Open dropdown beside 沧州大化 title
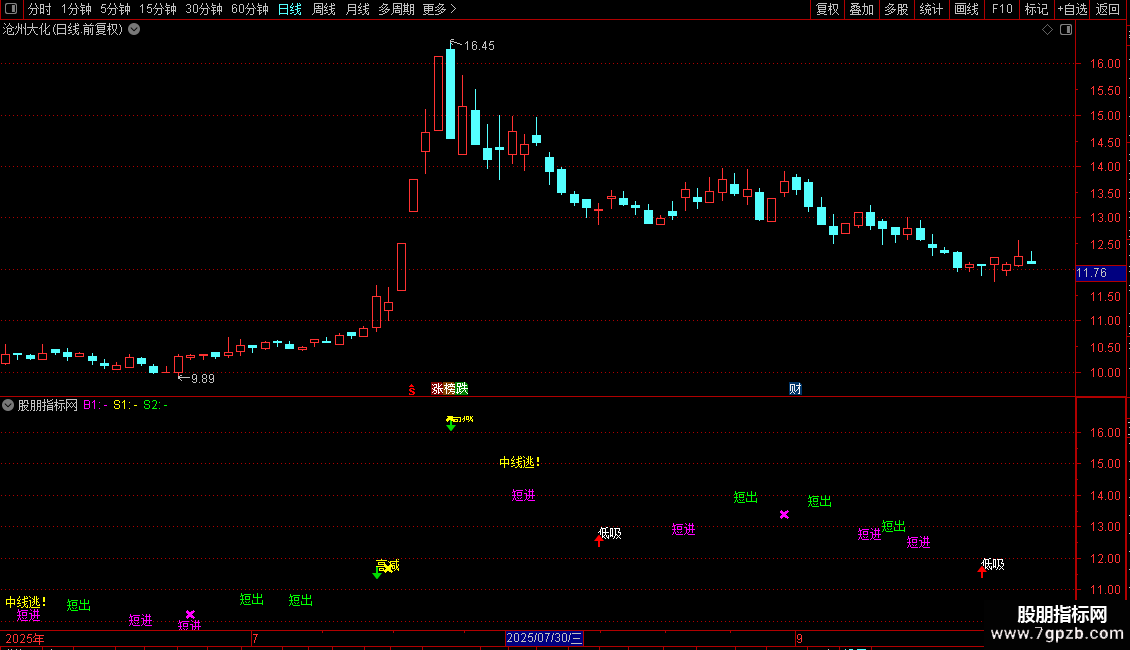This screenshot has width=1130, height=650. (134, 30)
